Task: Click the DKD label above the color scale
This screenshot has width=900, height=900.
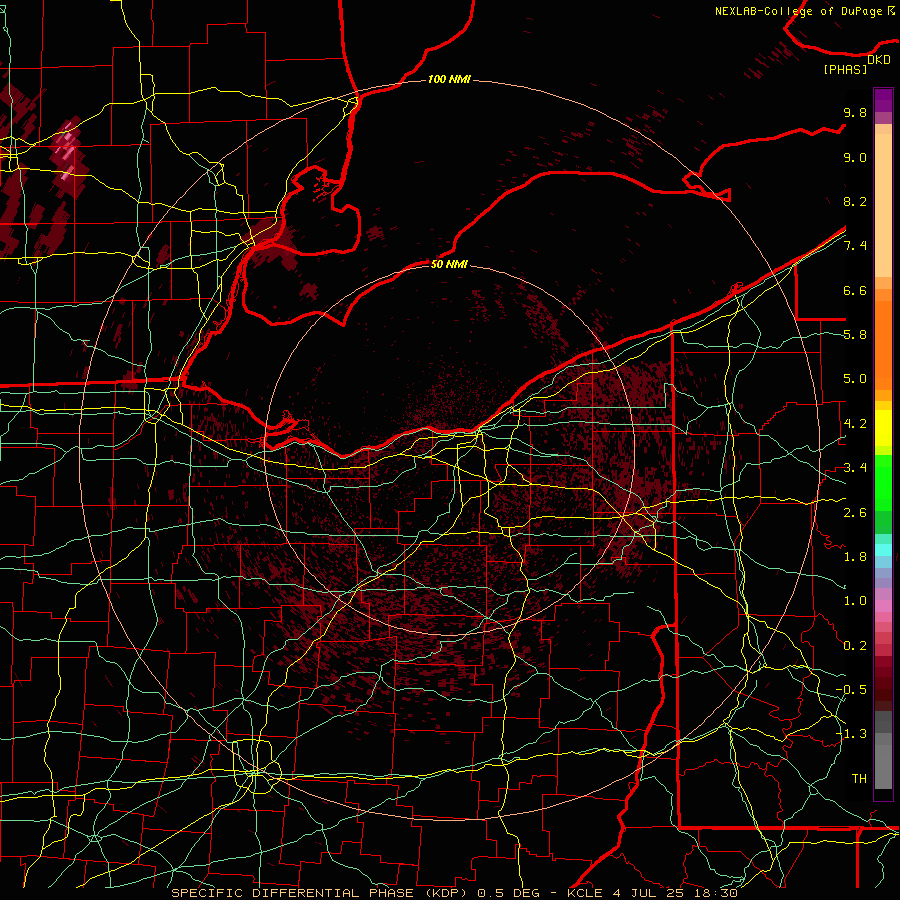Action: (879, 60)
